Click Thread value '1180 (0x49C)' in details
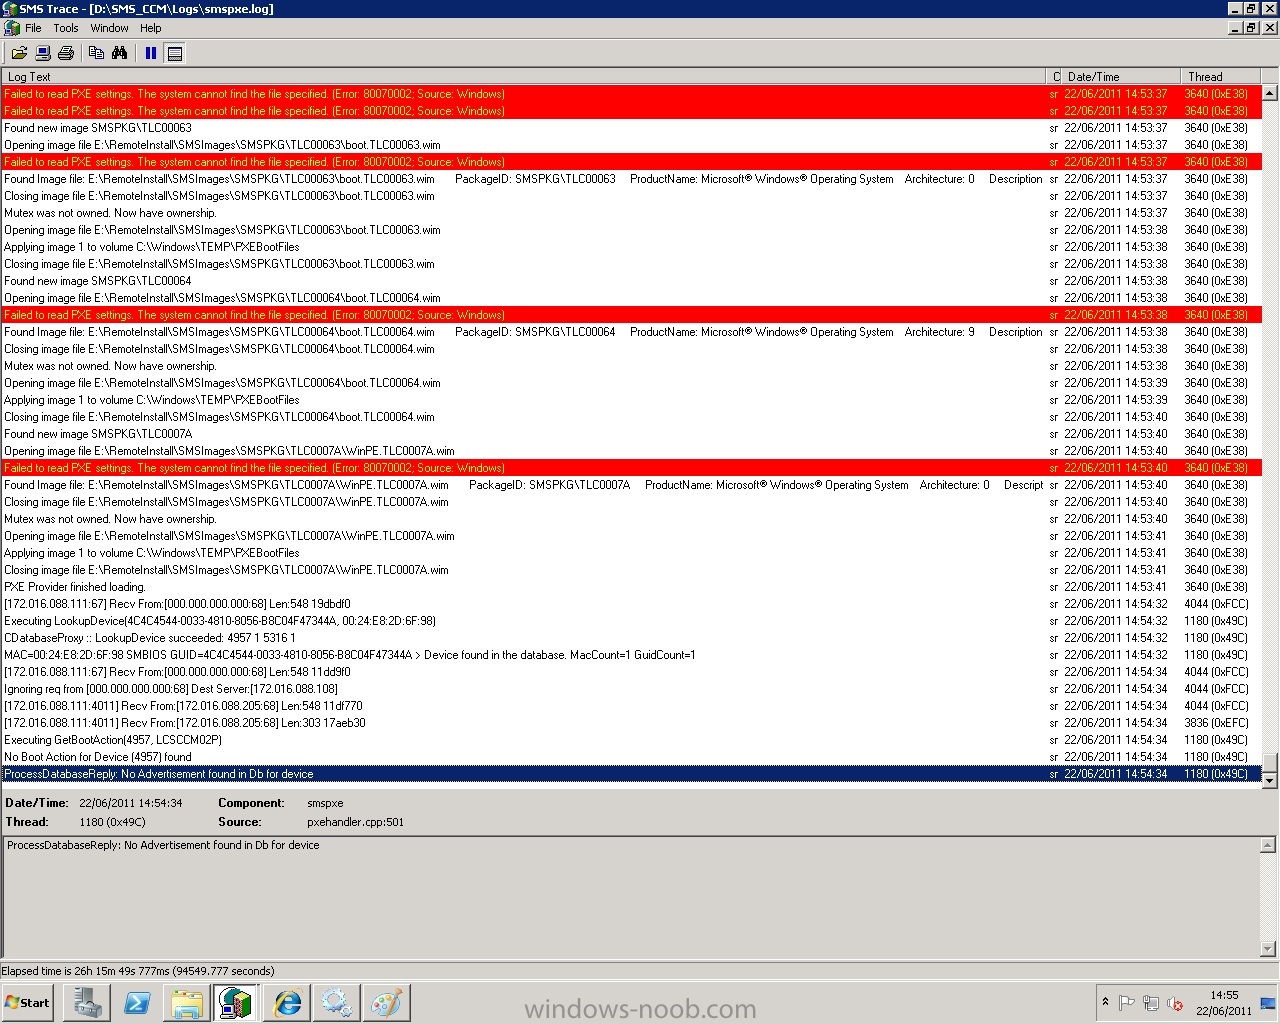Viewport: 1280px width, 1024px height. pos(112,822)
